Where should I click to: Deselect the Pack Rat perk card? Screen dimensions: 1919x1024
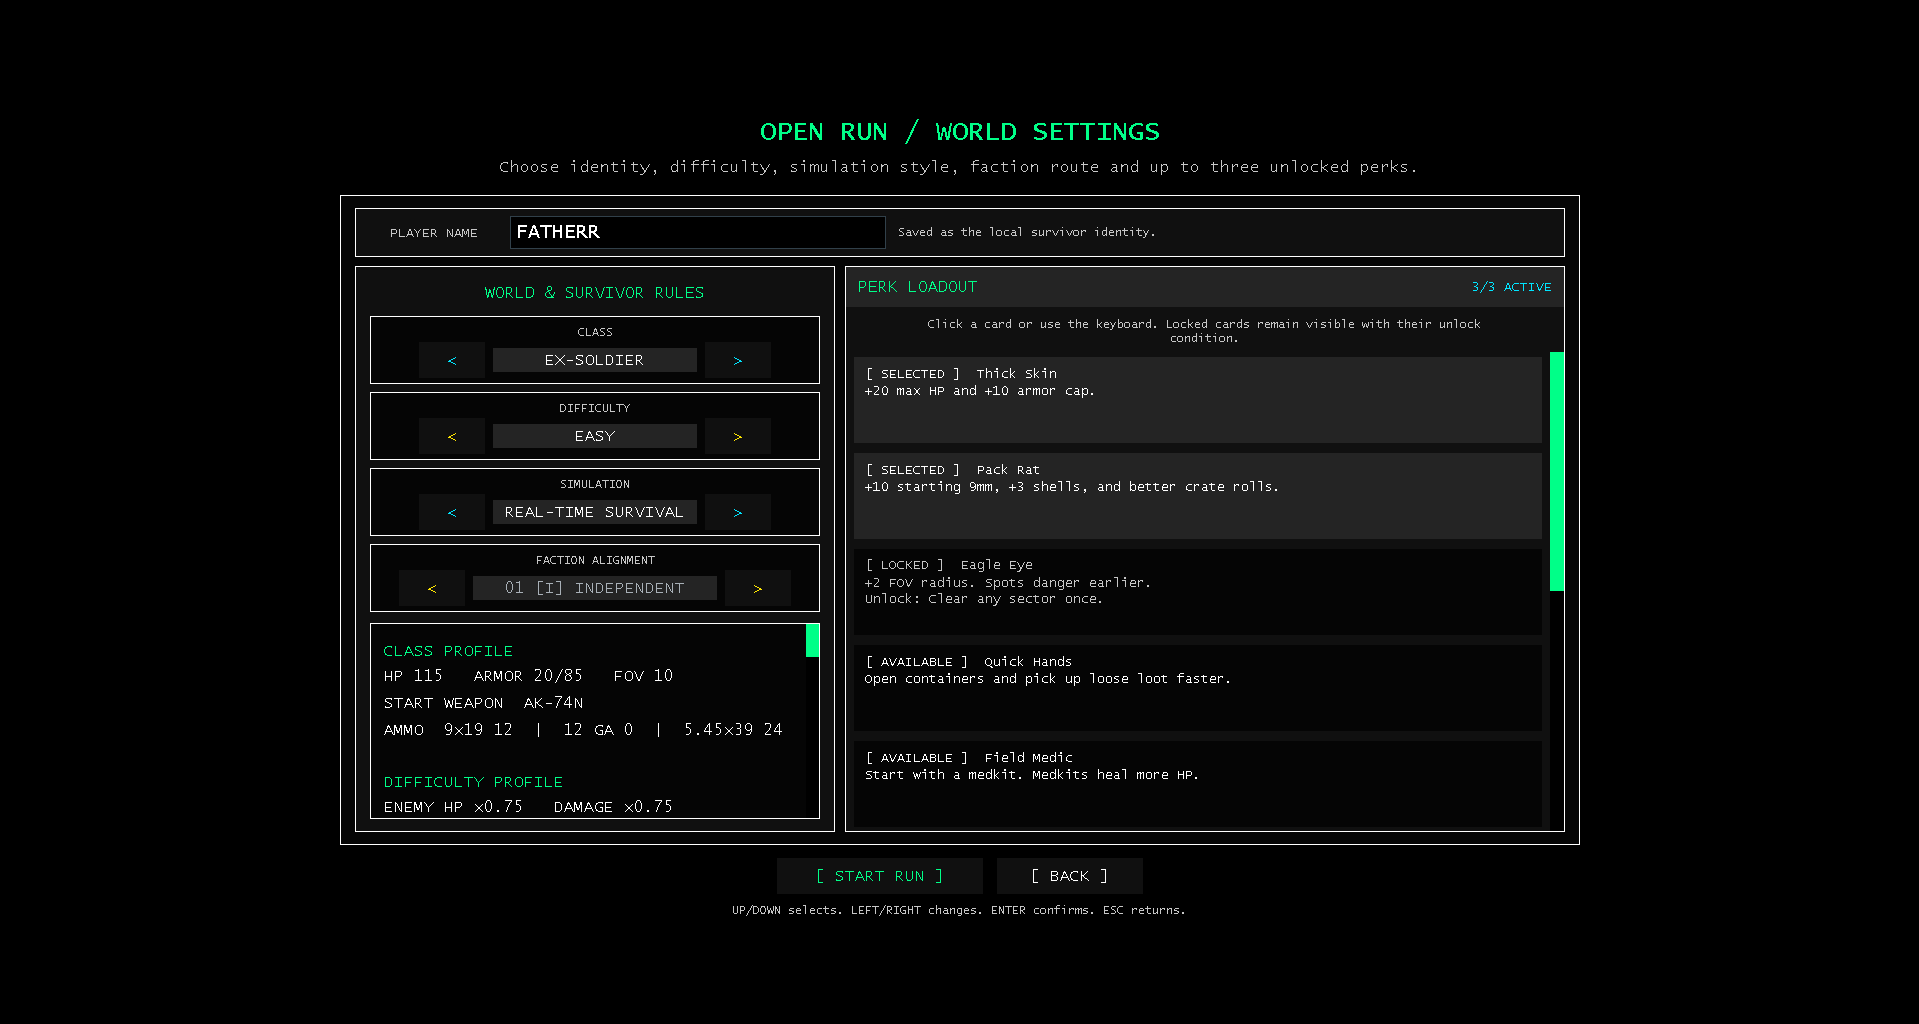[x=1198, y=496]
